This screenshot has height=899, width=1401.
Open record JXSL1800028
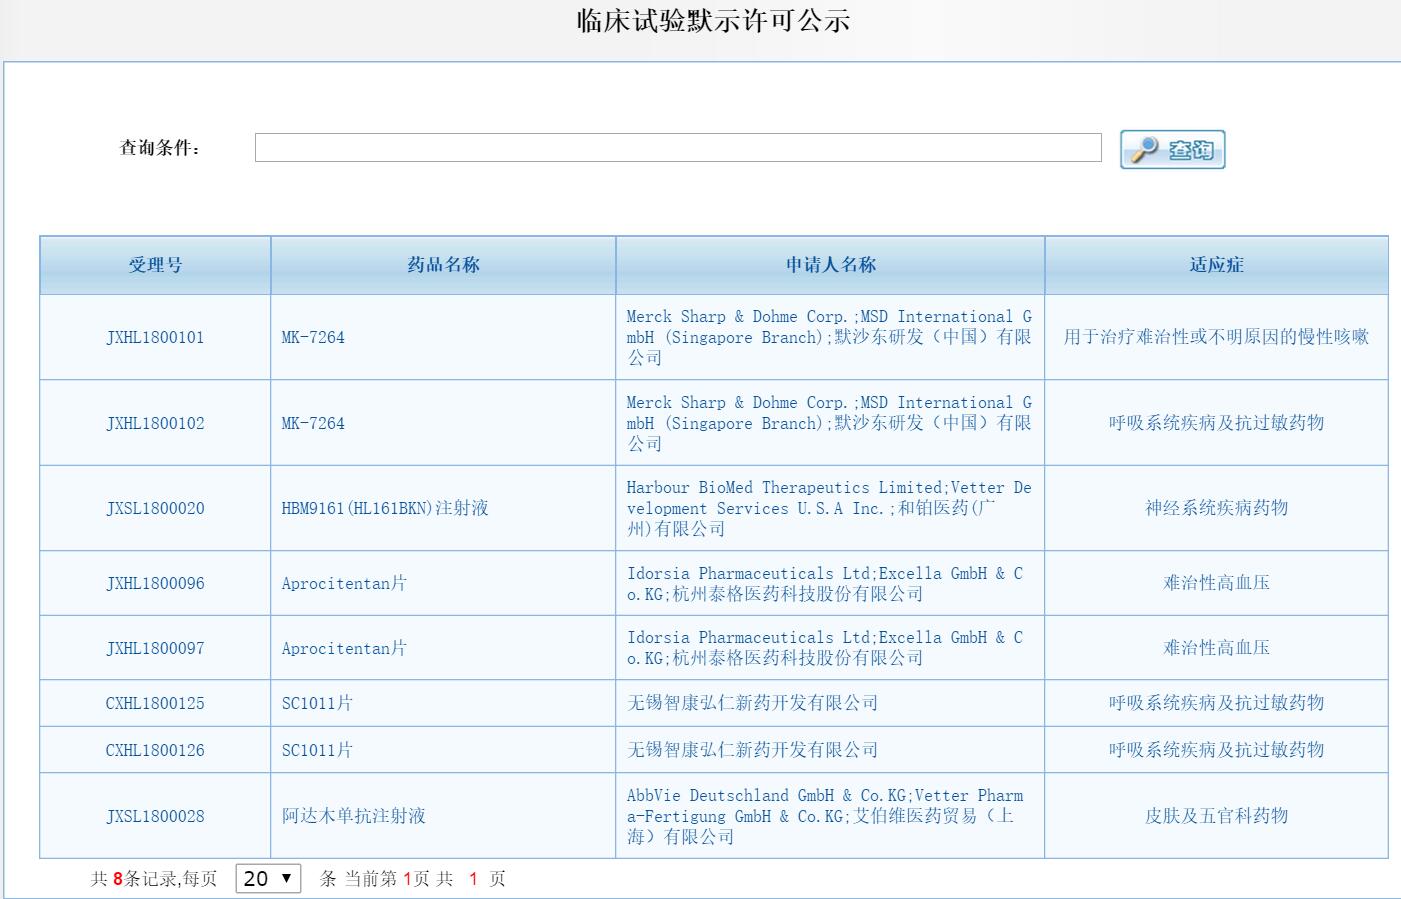155,817
